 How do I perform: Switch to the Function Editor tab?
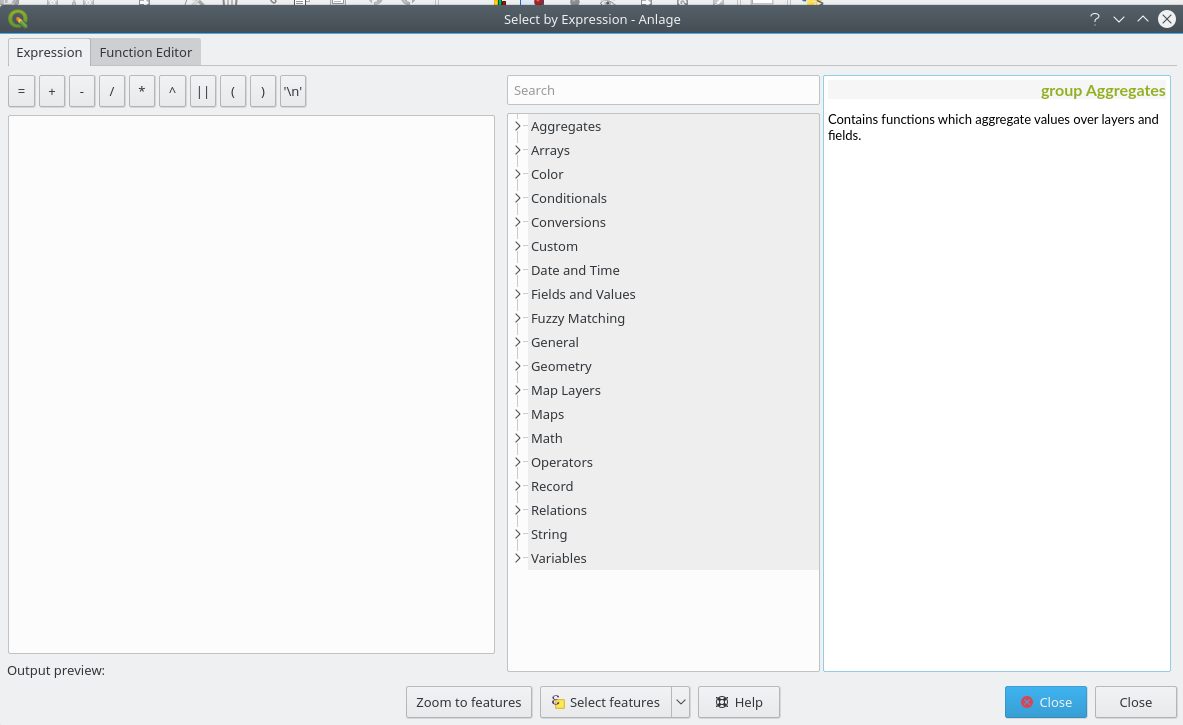(x=146, y=52)
